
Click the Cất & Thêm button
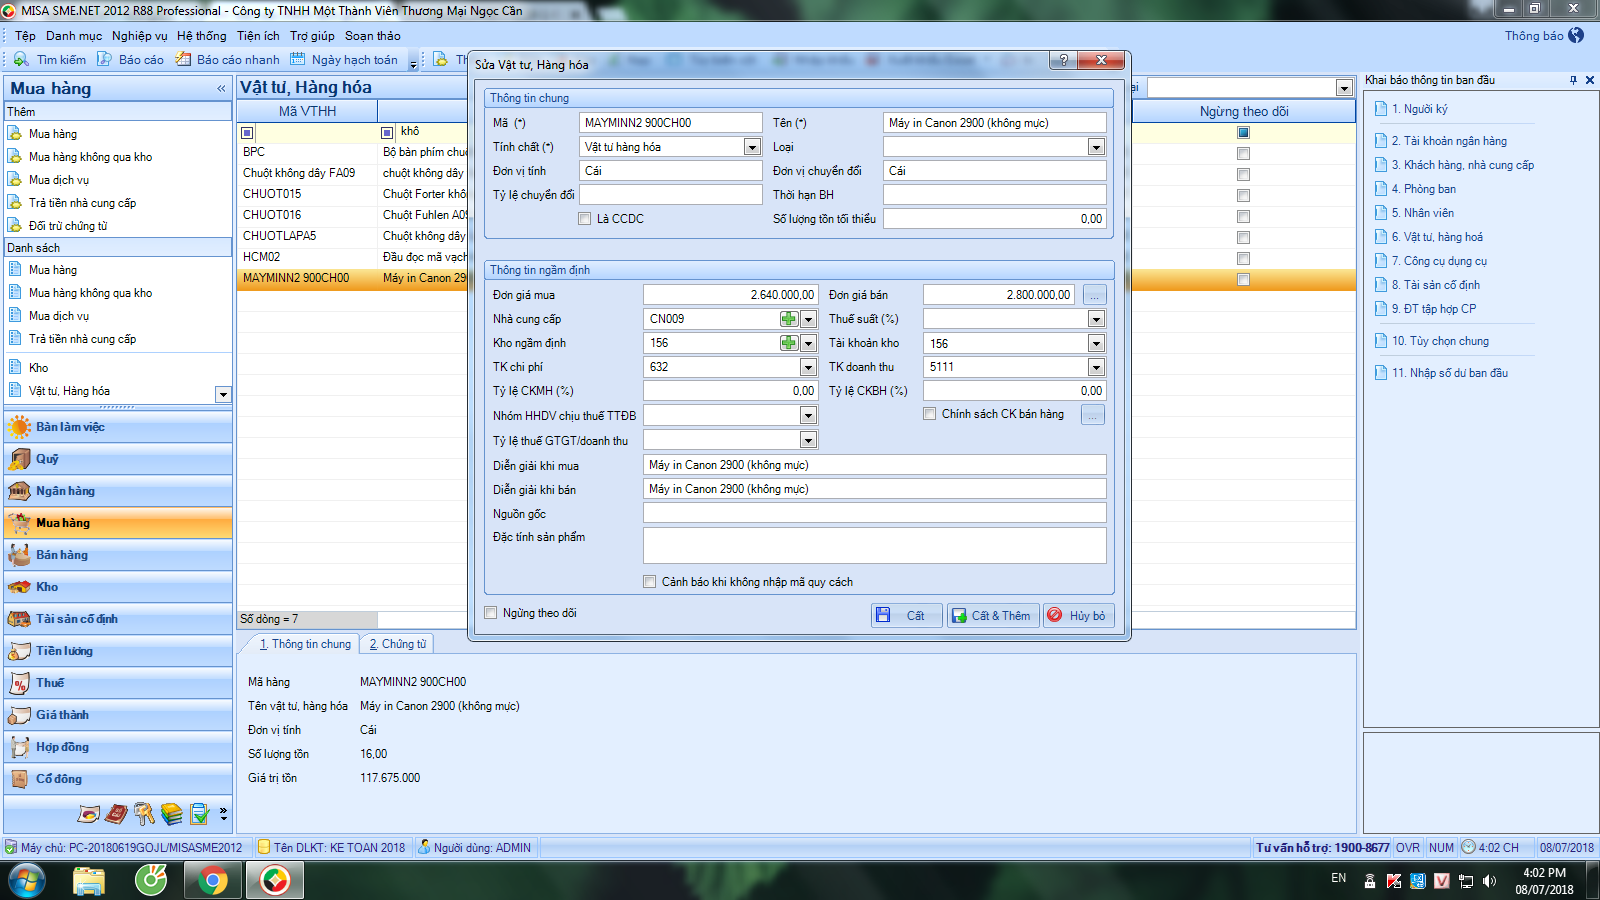click(993, 615)
